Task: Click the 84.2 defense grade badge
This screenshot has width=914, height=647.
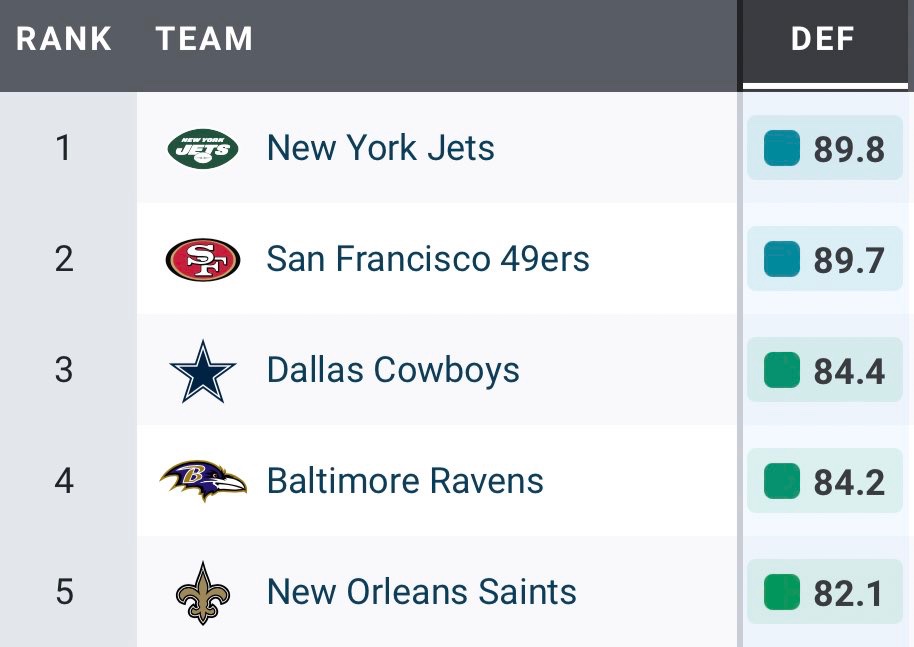Action: coord(825,481)
